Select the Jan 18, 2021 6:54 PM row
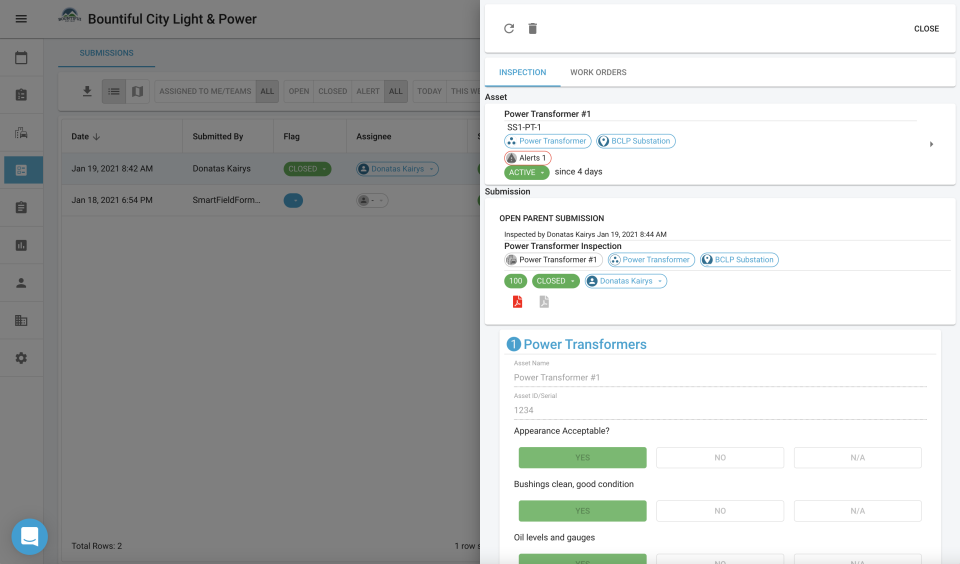Screen dimensions: 960x564 271,200
